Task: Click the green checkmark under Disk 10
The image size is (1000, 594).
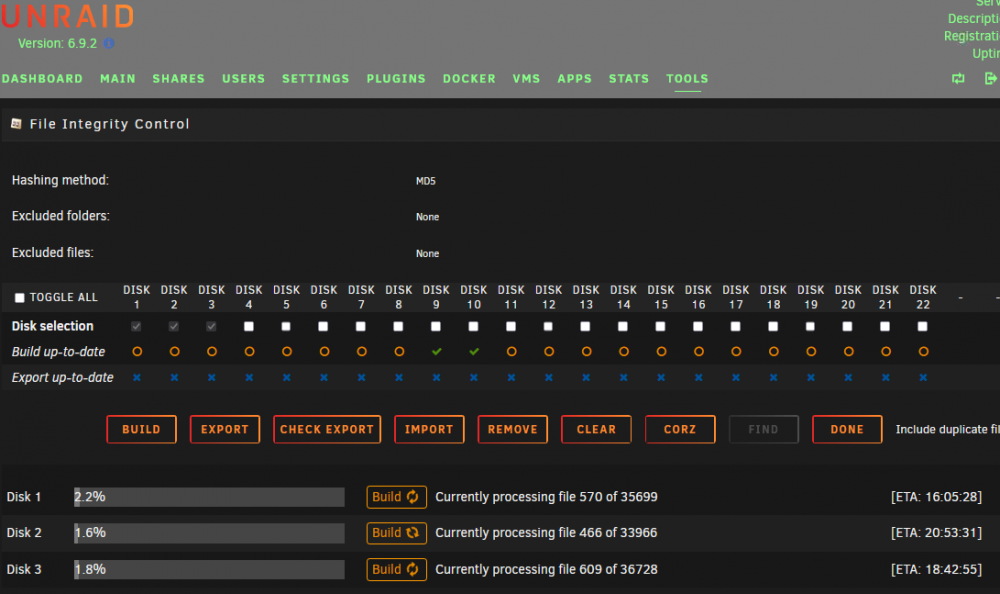Action: pos(474,352)
